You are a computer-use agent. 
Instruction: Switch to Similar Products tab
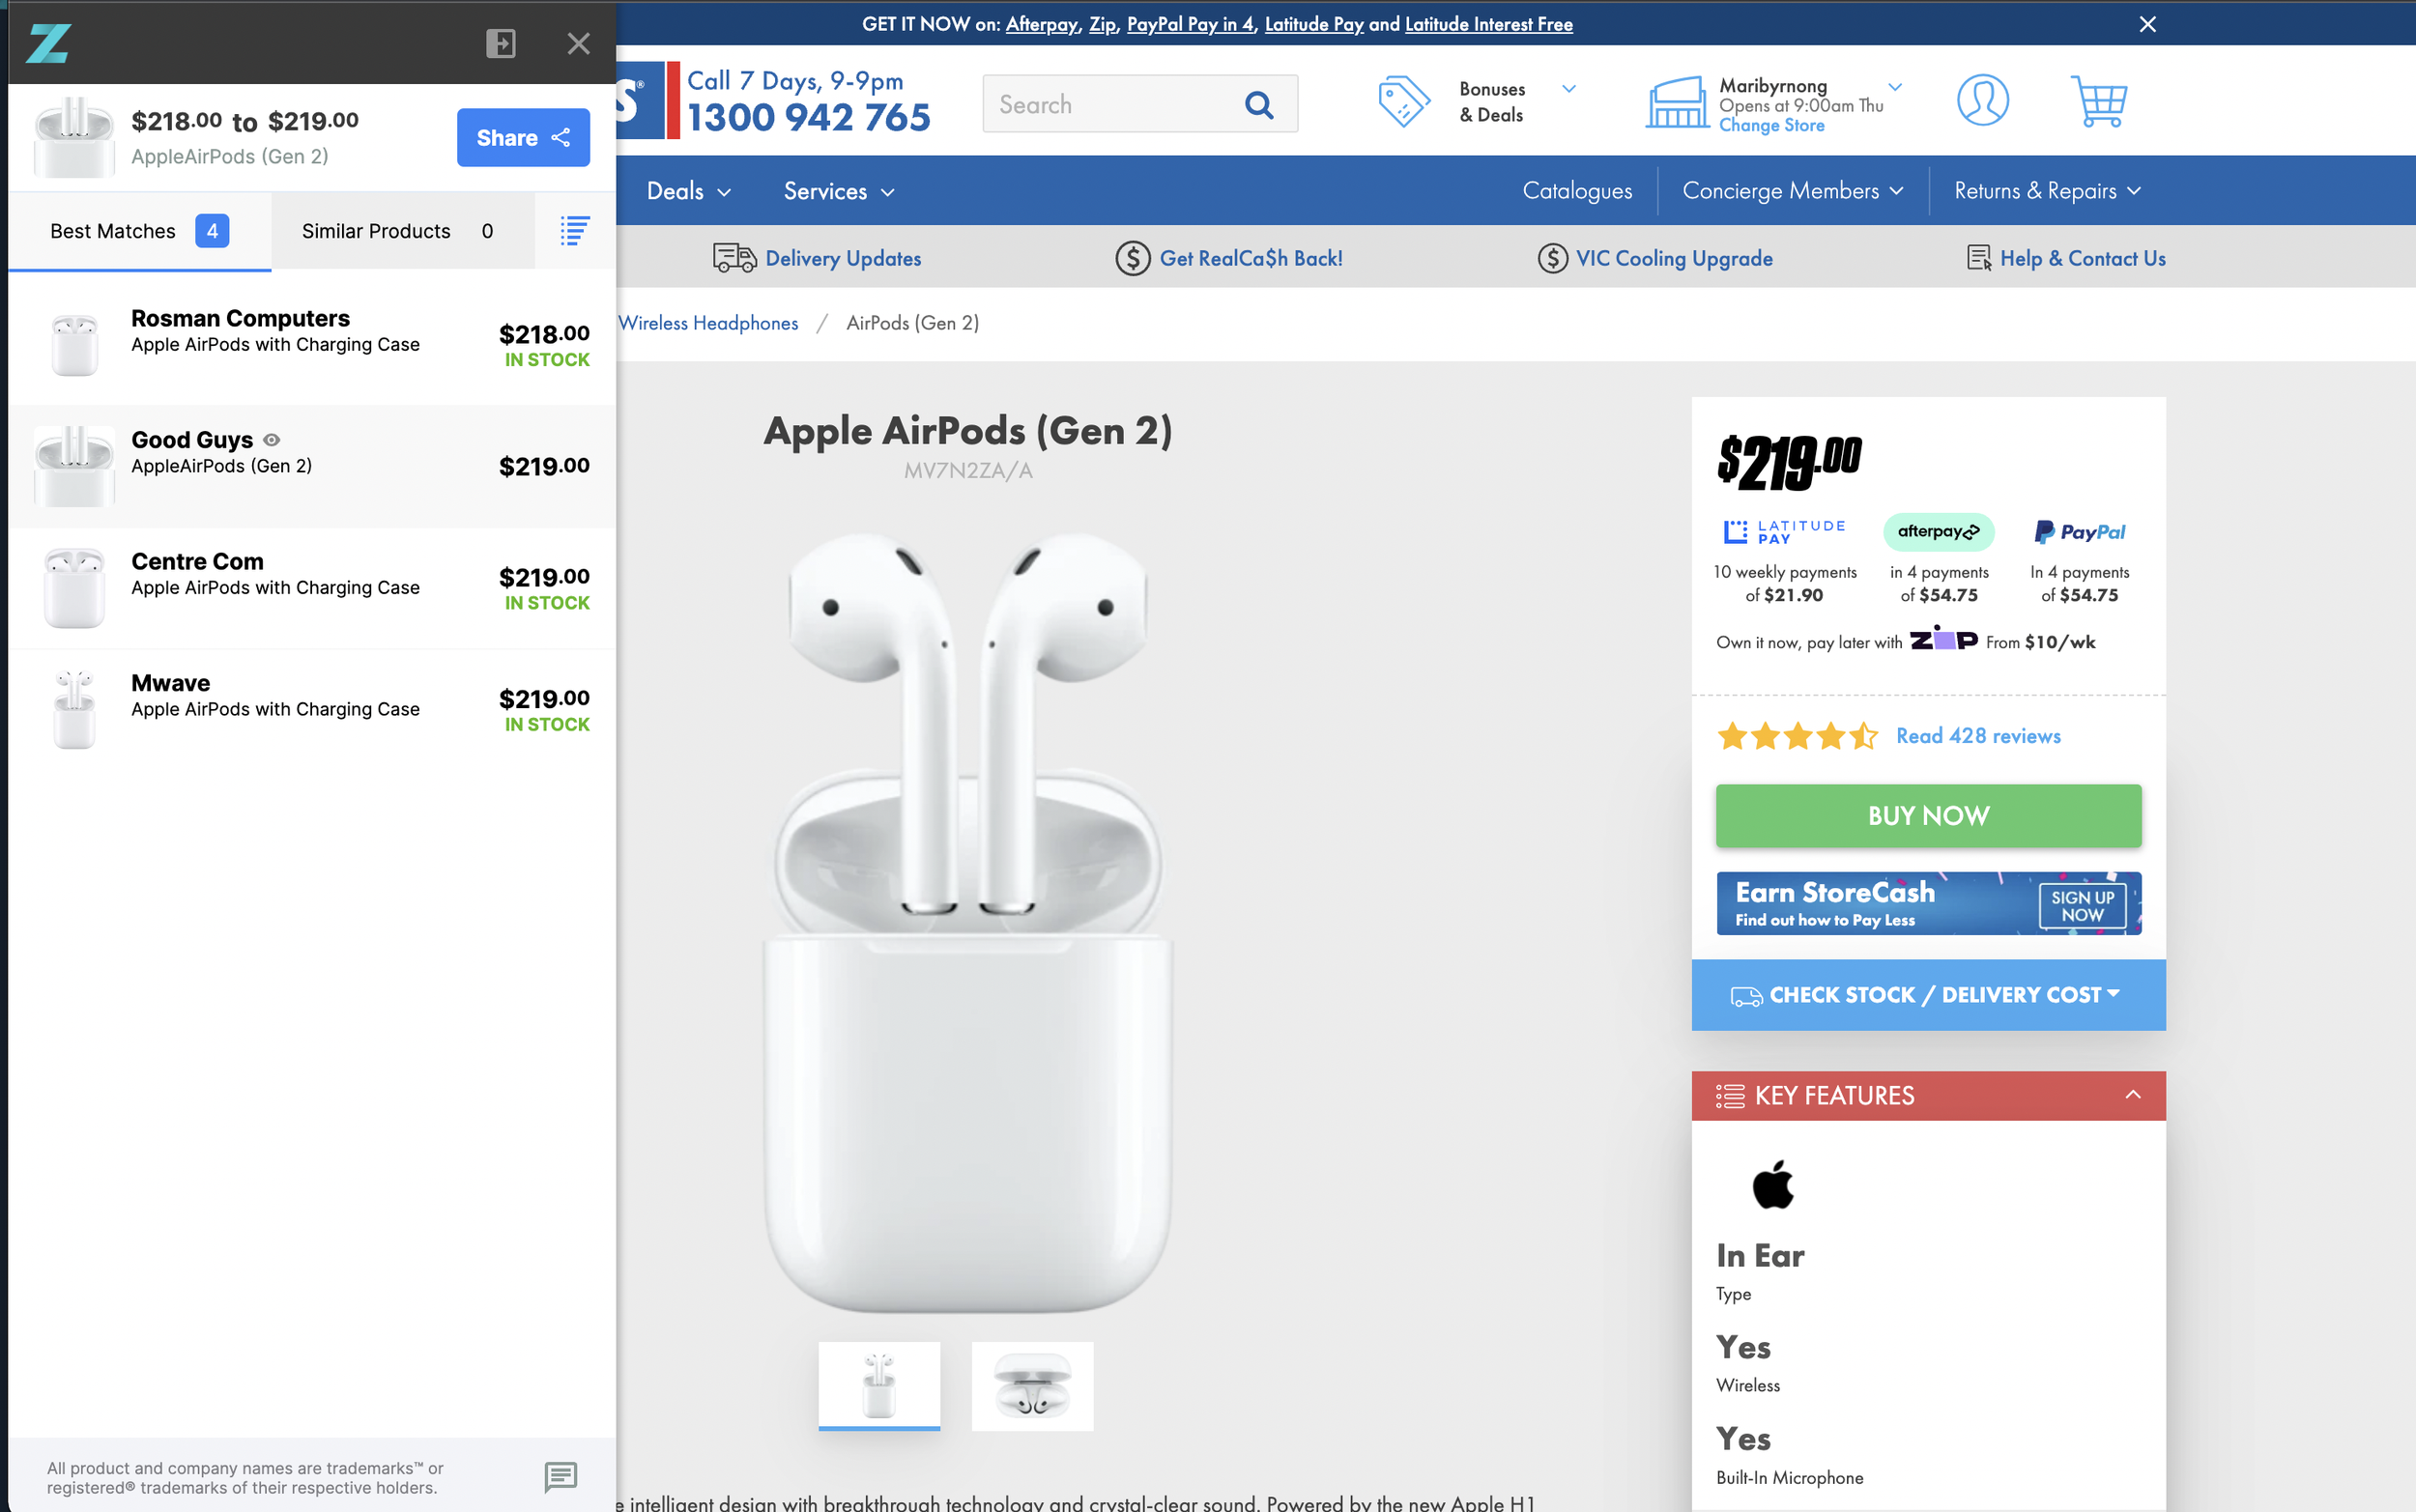point(397,231)
